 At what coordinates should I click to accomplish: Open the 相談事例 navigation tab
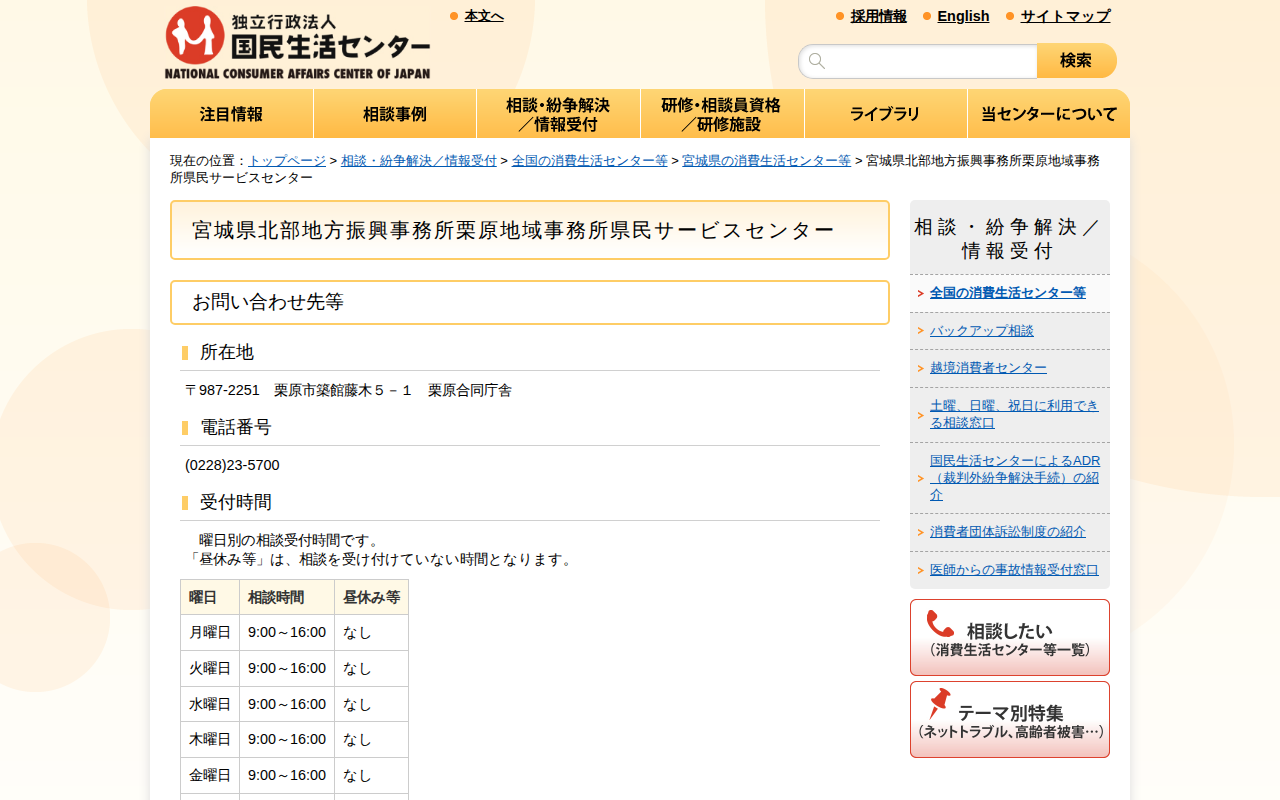point(394,113)
